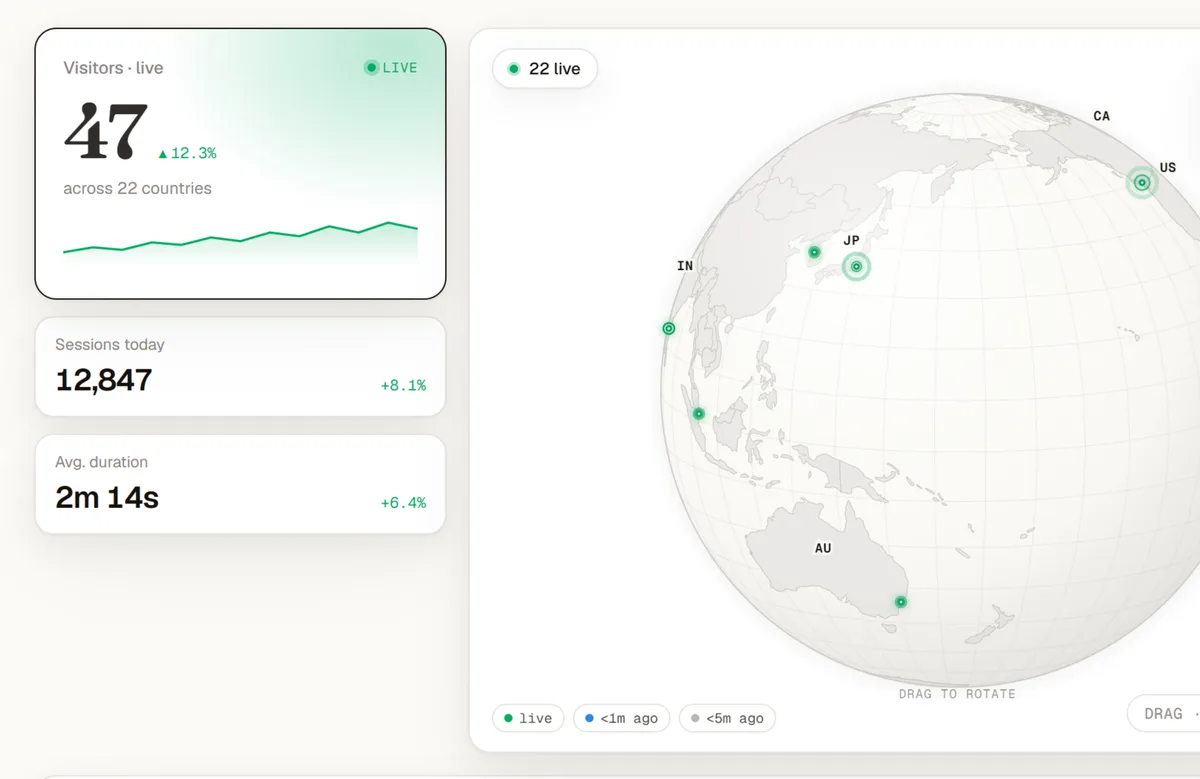This screenshot has height=779, width=1200.
Task: Click the 12.3% increase indicator
Action: [x=187, y=153]
